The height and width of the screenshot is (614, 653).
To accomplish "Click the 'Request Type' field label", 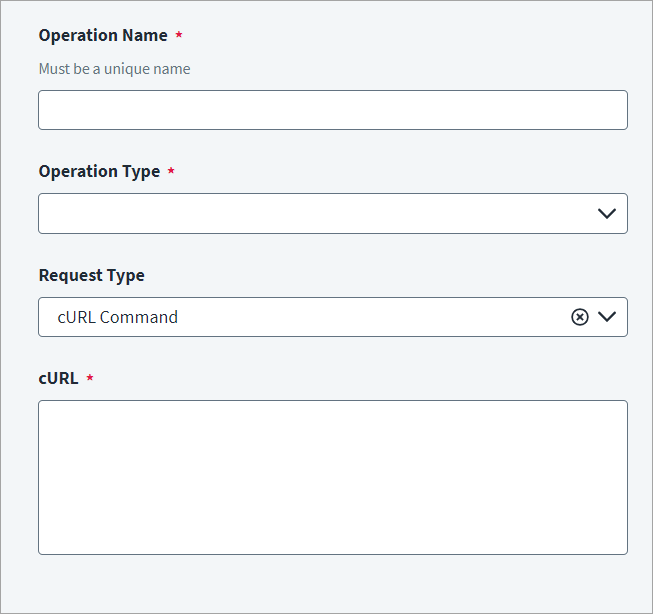I will pos(92,275).
